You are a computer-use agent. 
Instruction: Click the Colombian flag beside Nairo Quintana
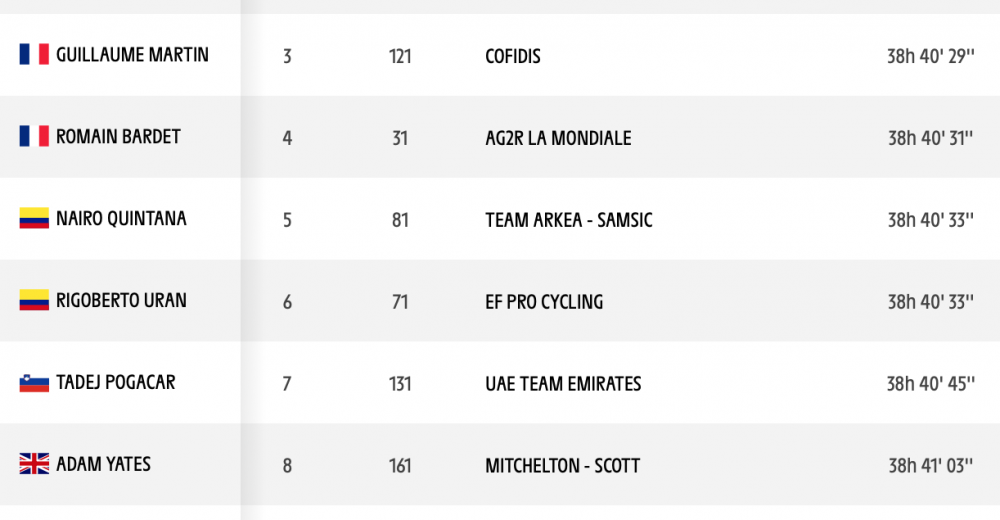point(34,218)
